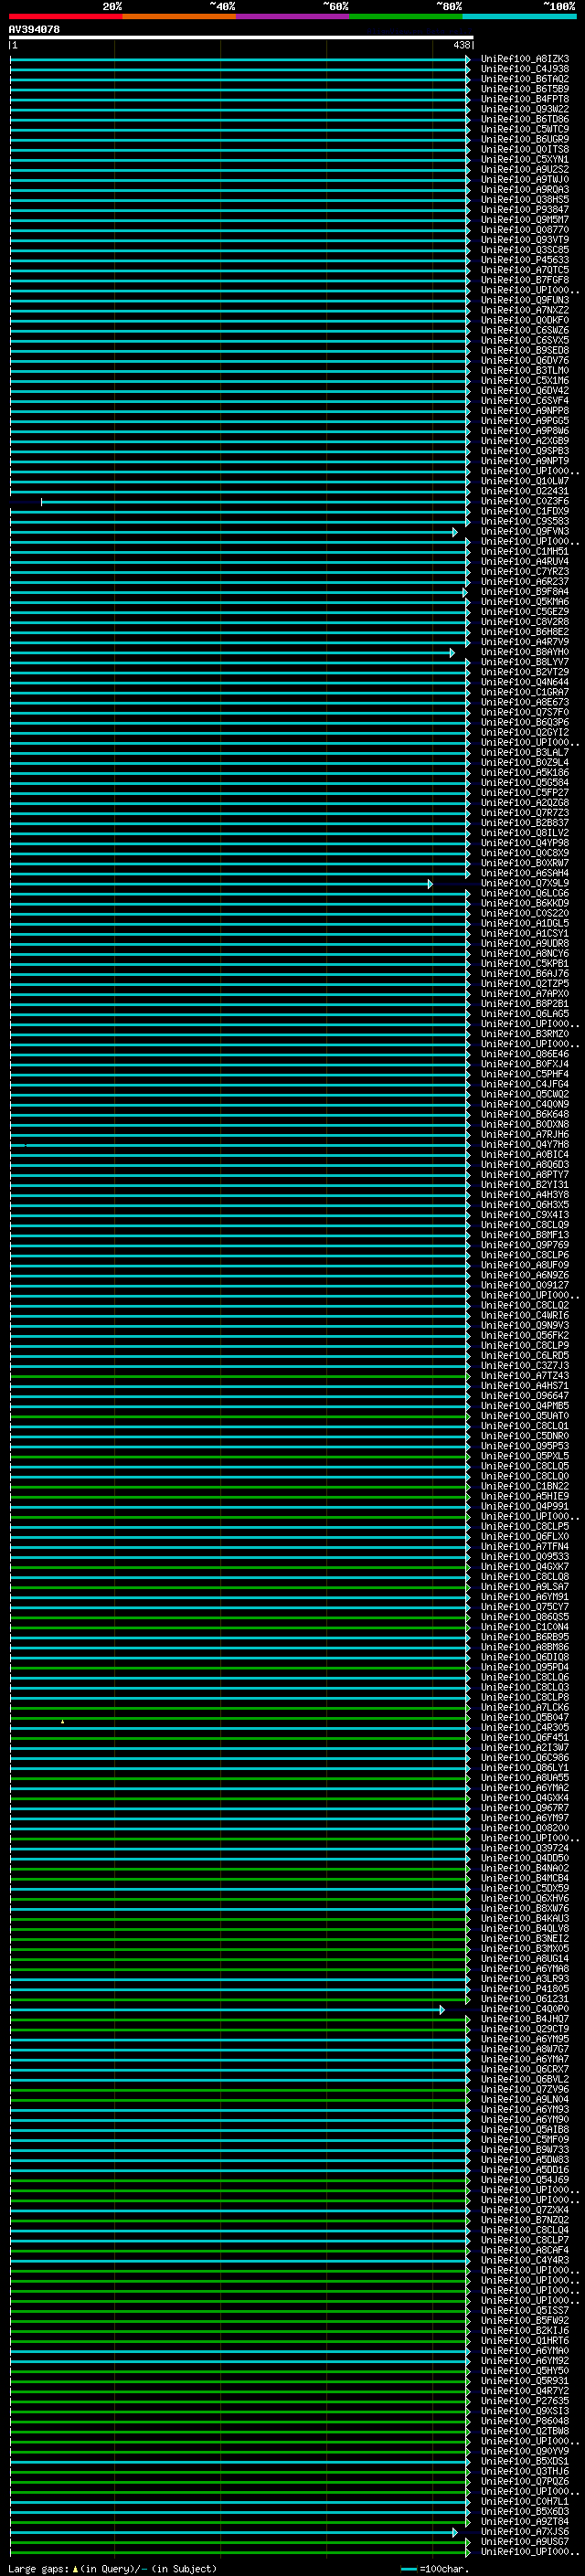585x2576 pixels.
Task: Select the UniRef100_A9ZT84 label
Action: click(x=525, y=2522)
